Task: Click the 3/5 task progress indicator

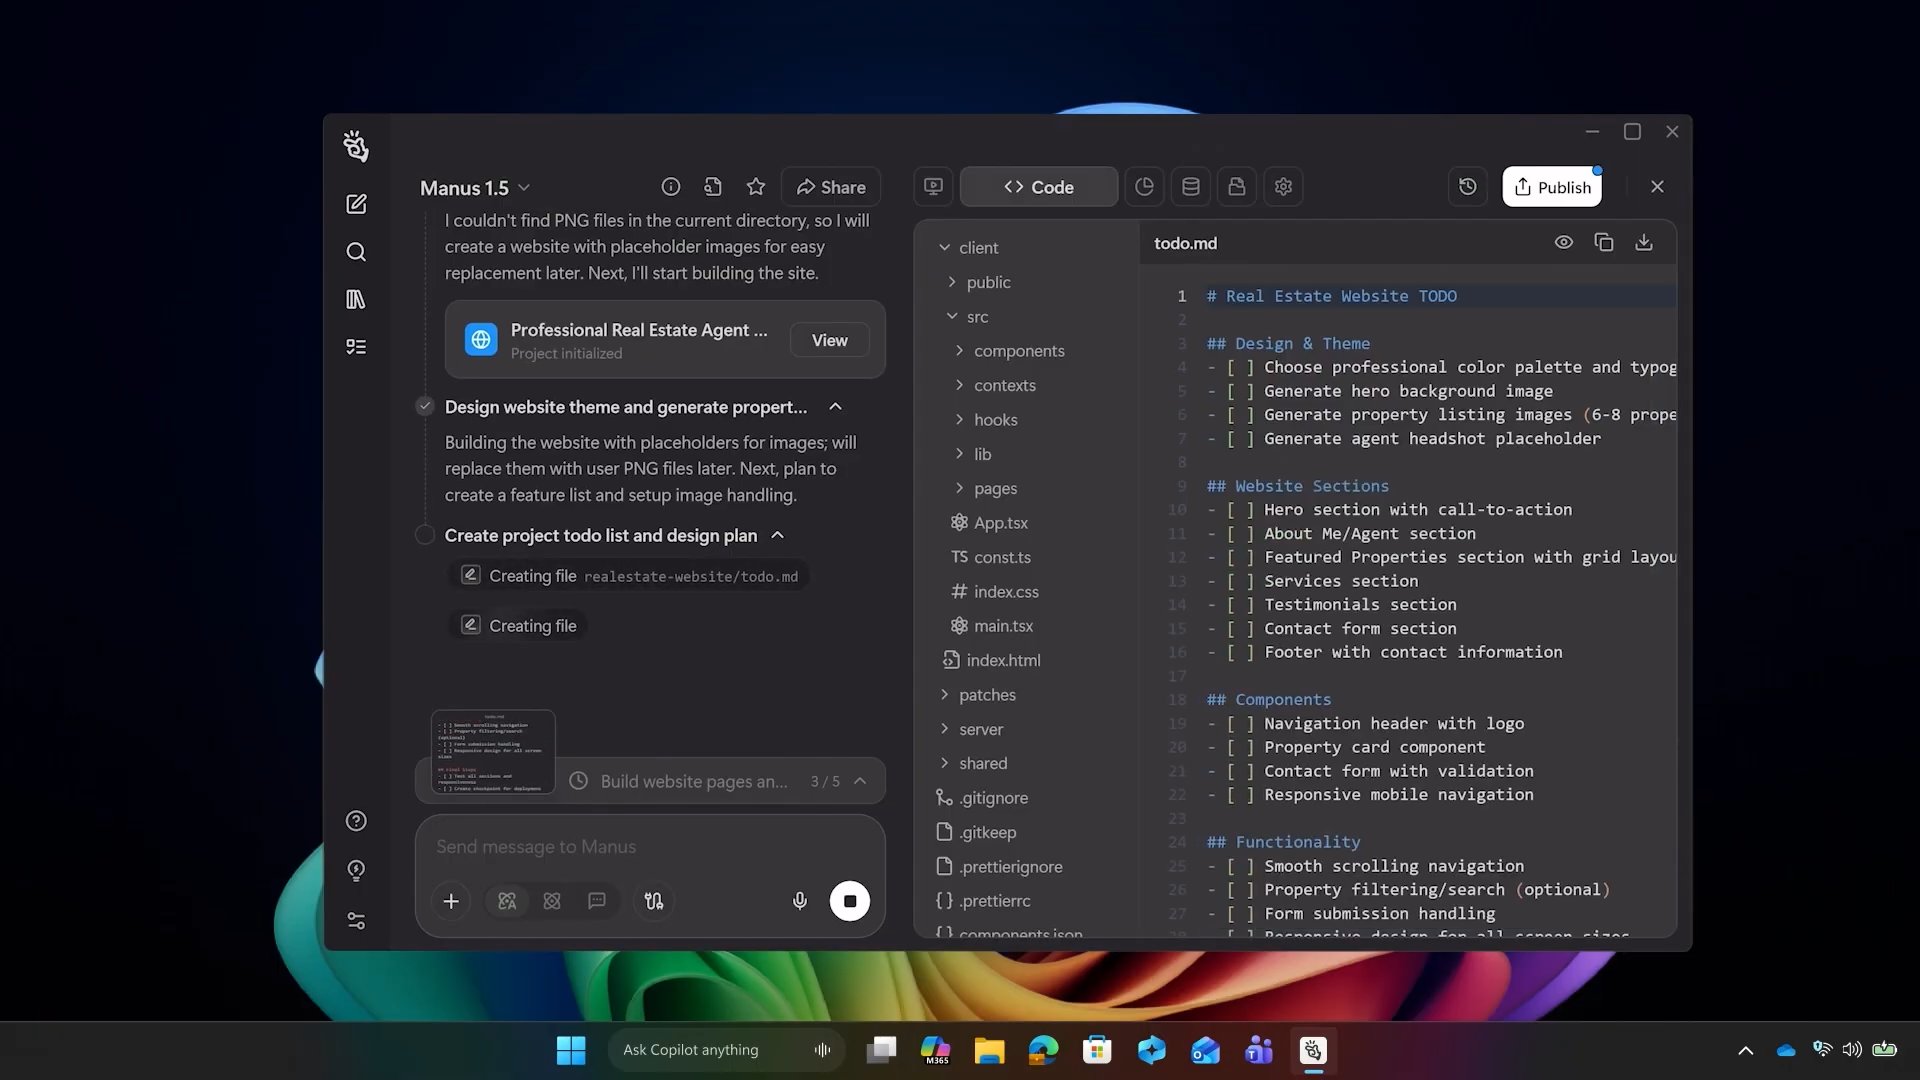Action: pyautogui.click(x=824, y=781)
